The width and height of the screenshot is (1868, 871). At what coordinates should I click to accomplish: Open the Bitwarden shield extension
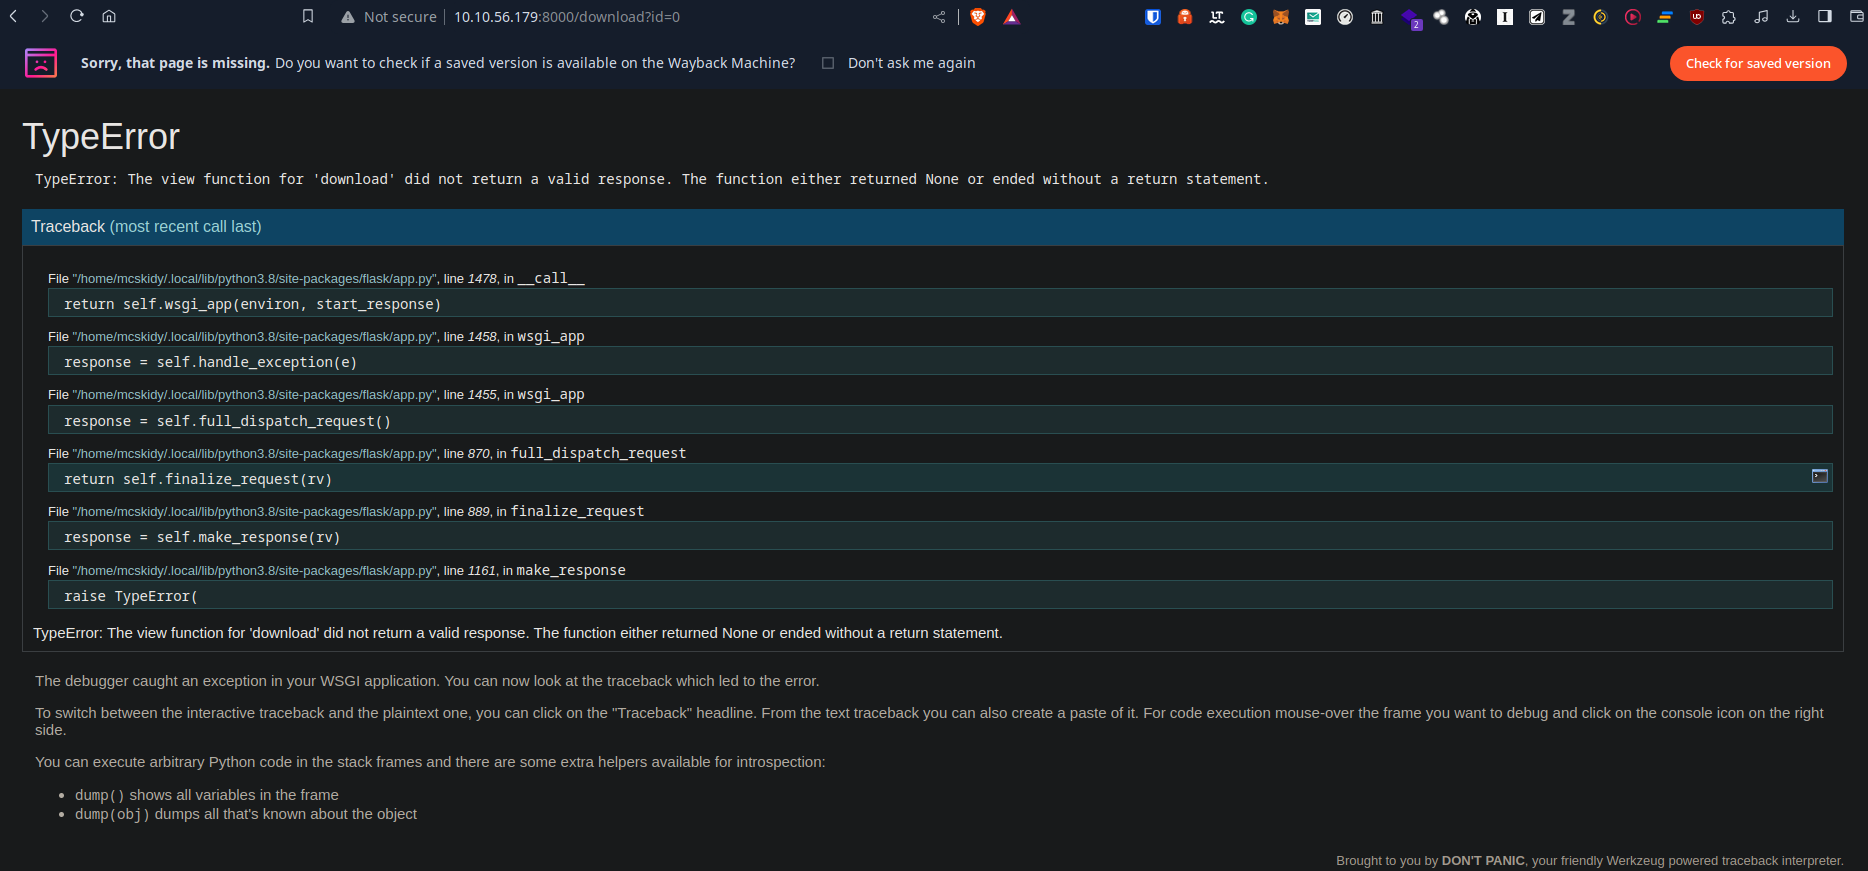(x=1153, y=17)
